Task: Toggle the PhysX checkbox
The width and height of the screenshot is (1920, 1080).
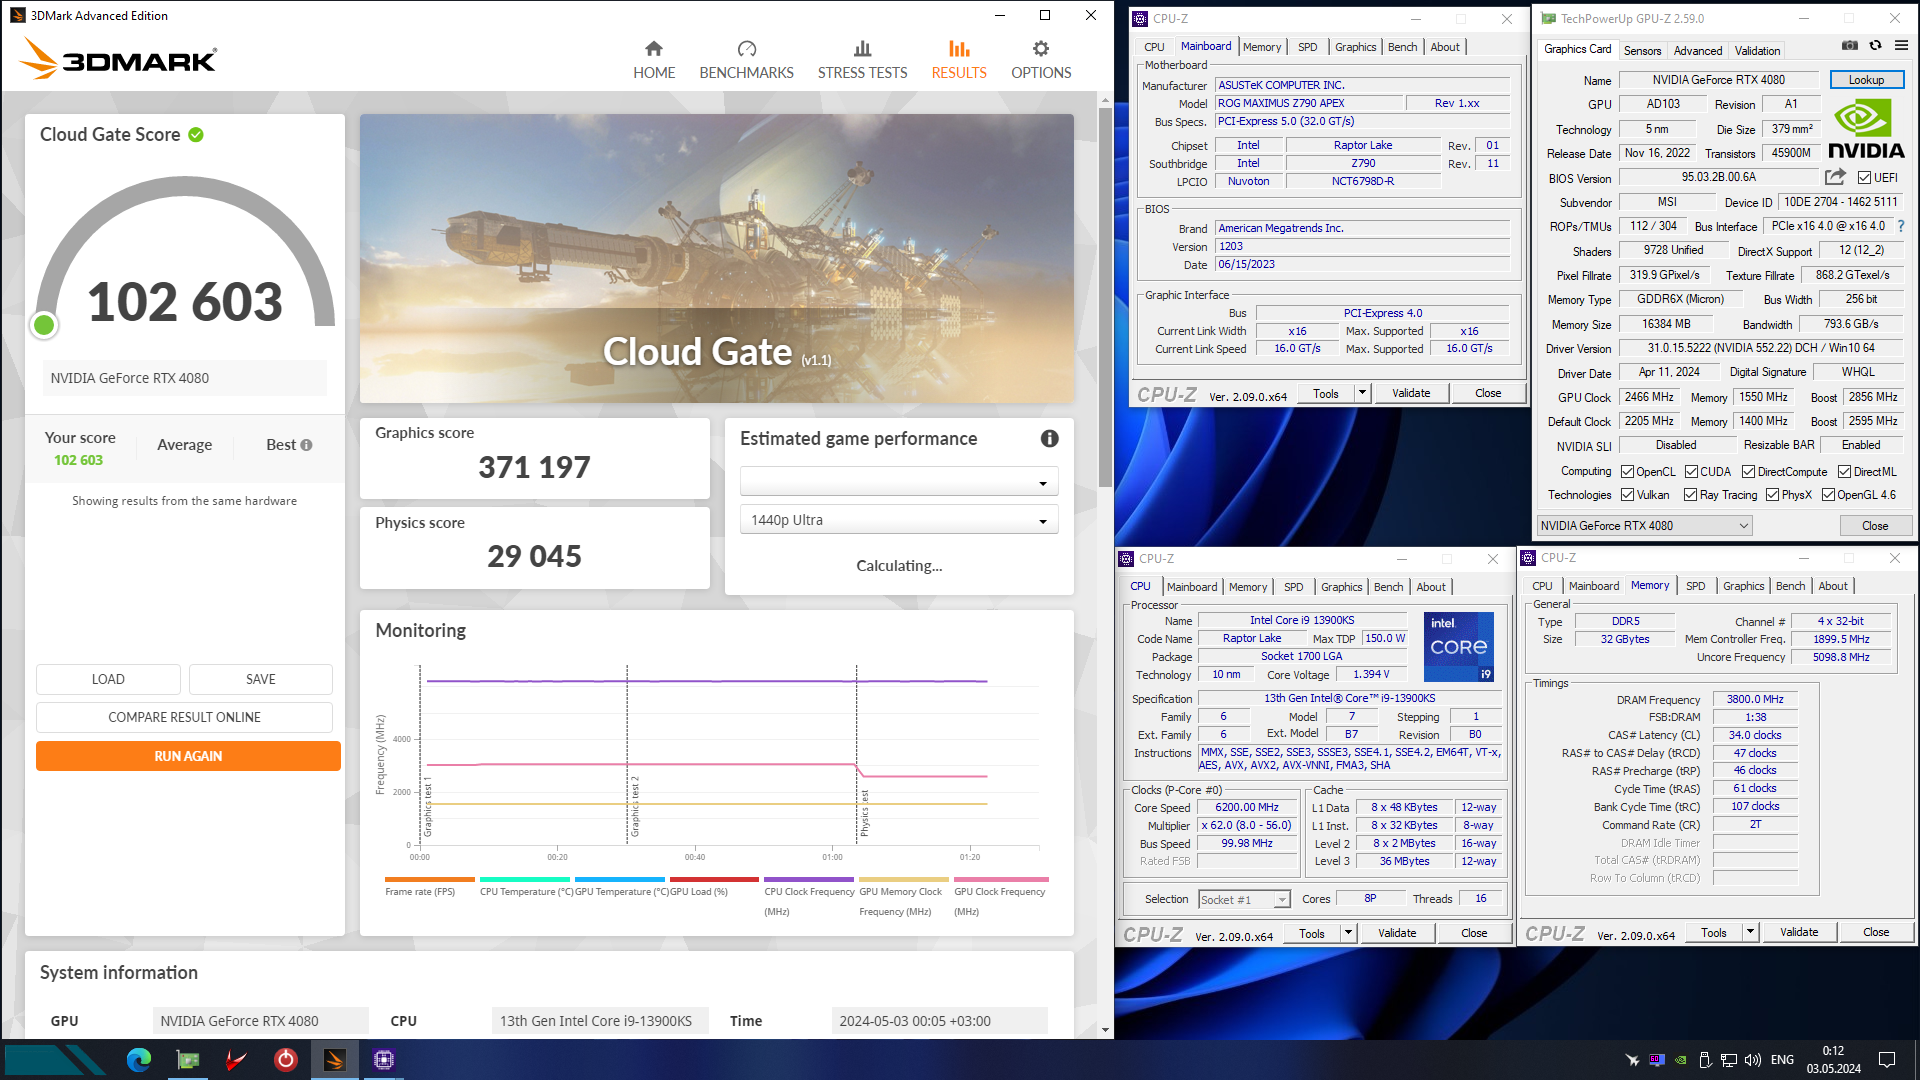Action: [x=1772, y=495]
